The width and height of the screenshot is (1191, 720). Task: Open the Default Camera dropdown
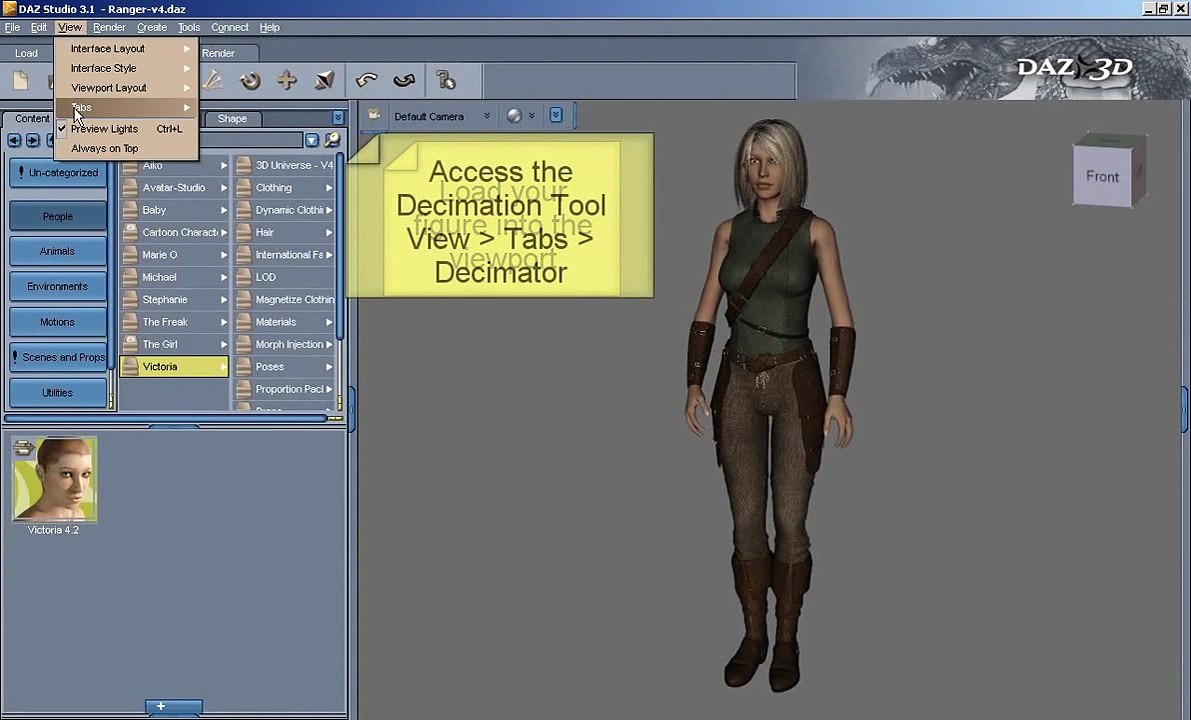[x=442, y=116]
